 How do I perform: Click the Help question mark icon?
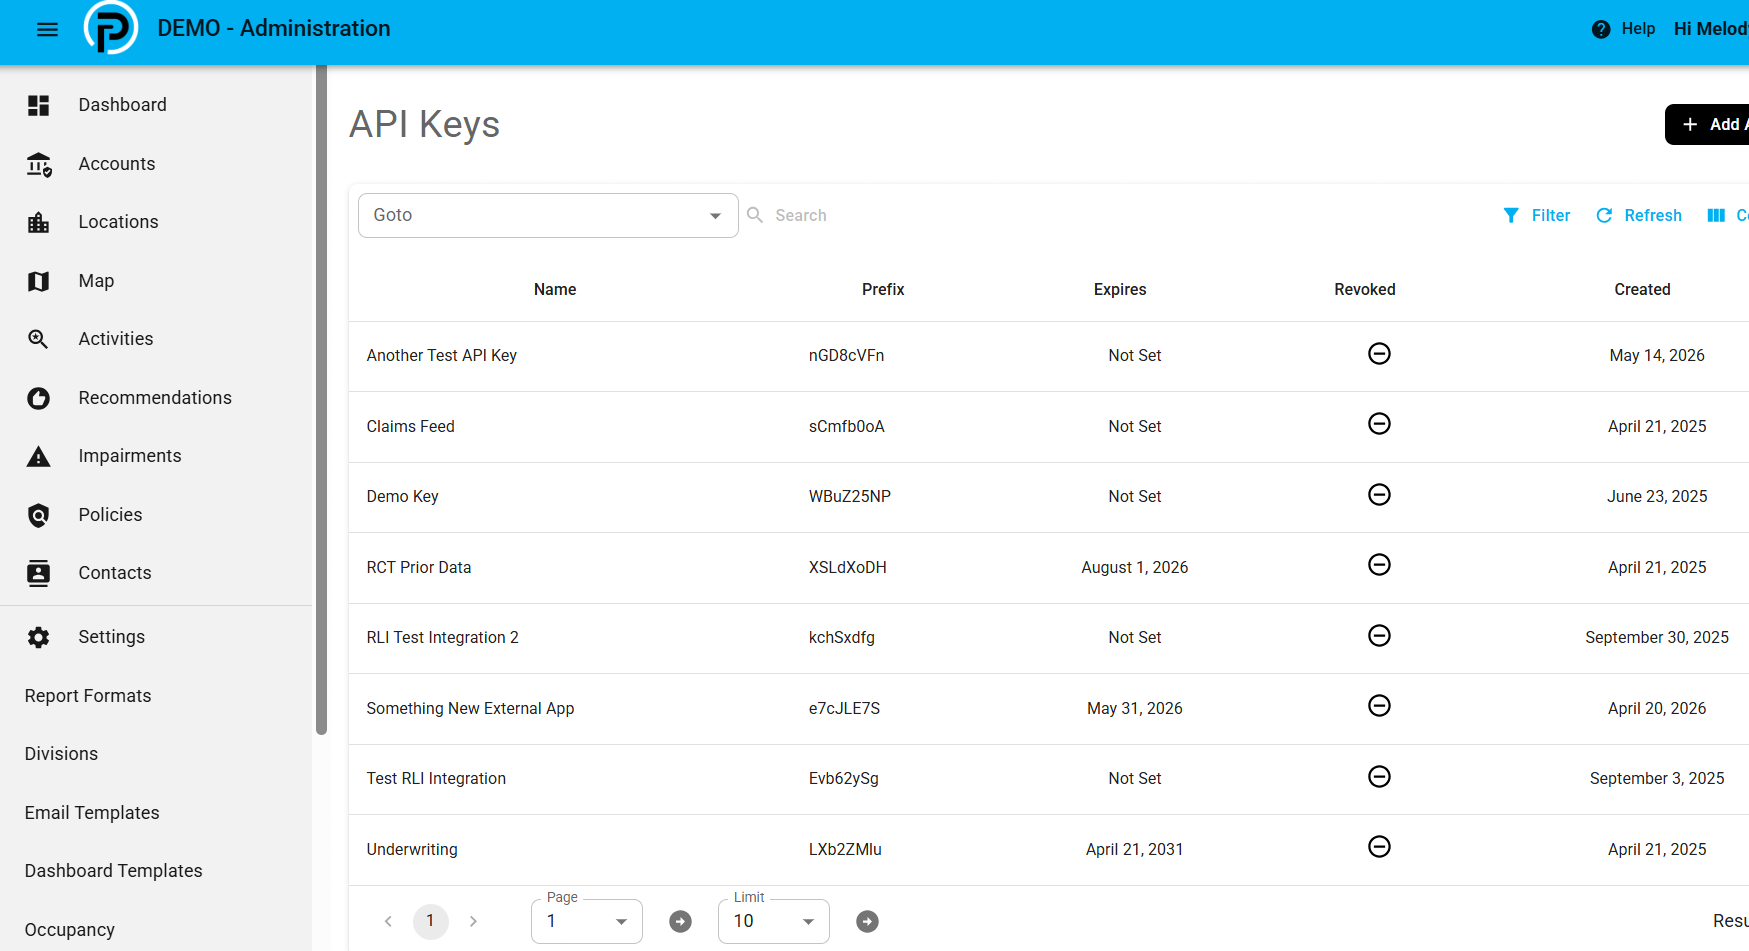pos(1601,29)
